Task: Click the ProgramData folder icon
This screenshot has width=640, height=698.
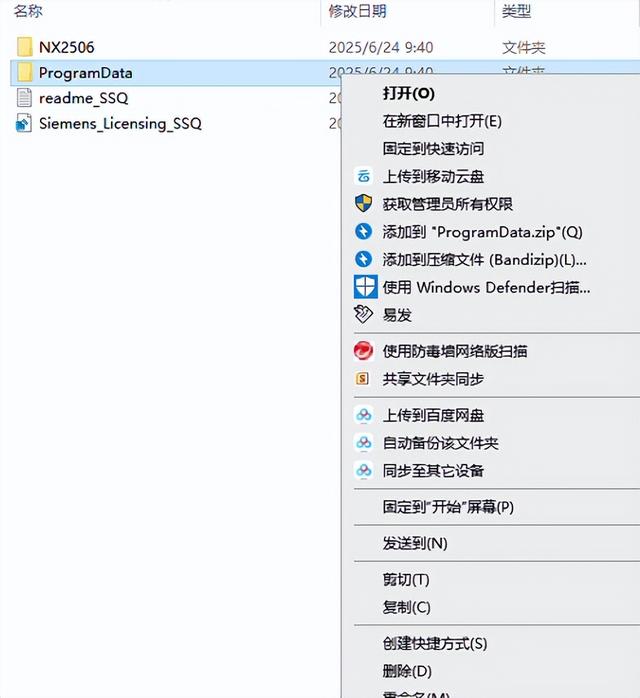Action: point(24,73)
